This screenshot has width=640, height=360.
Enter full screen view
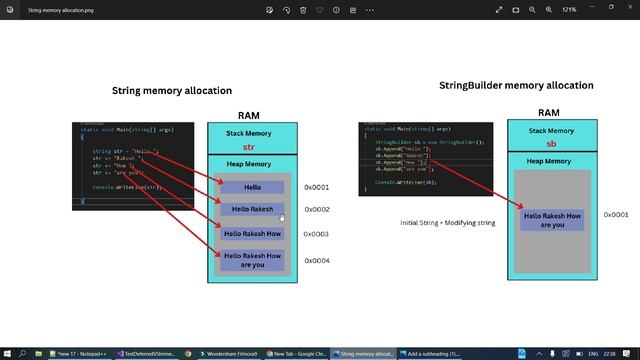click(x=499, y=10)
